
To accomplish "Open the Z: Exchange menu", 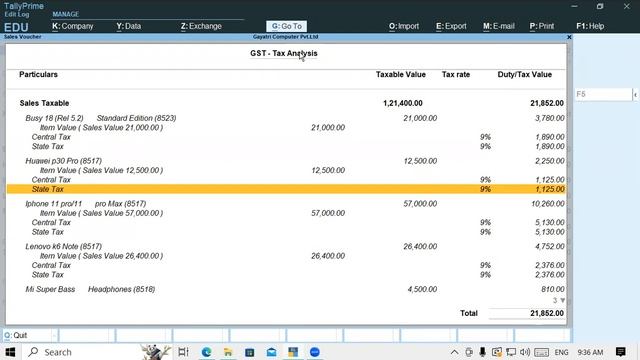I will click(x=201, y=26).
